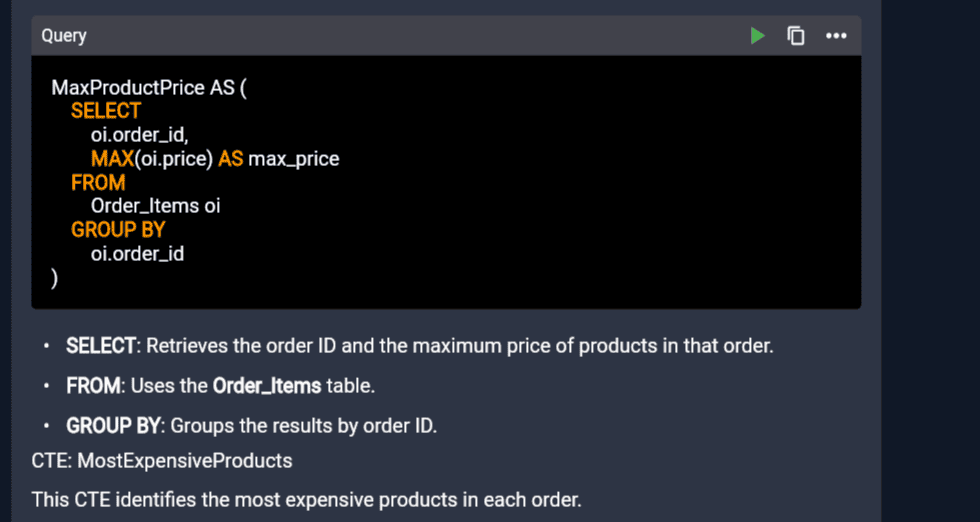Click the FROM keyword in the code block
This screenshot has height=522, width=980.
[98, 183]
